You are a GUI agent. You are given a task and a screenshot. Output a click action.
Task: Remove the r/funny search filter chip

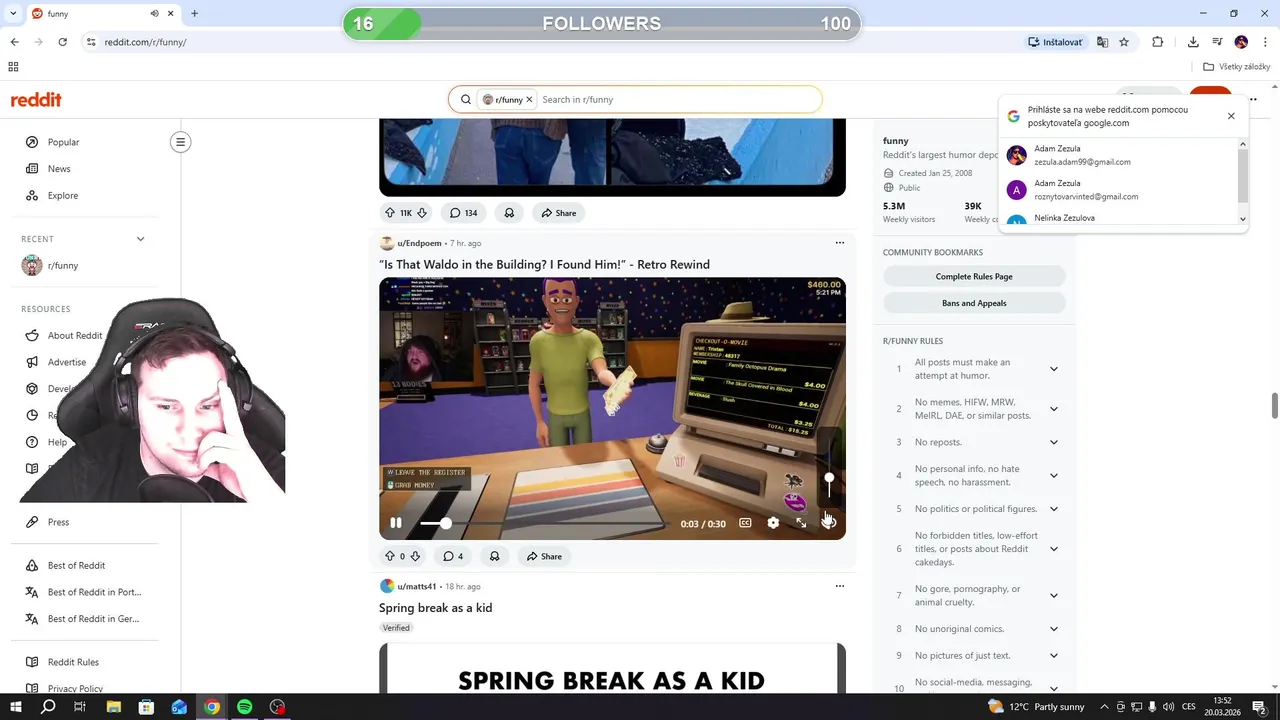pos(529,100)
